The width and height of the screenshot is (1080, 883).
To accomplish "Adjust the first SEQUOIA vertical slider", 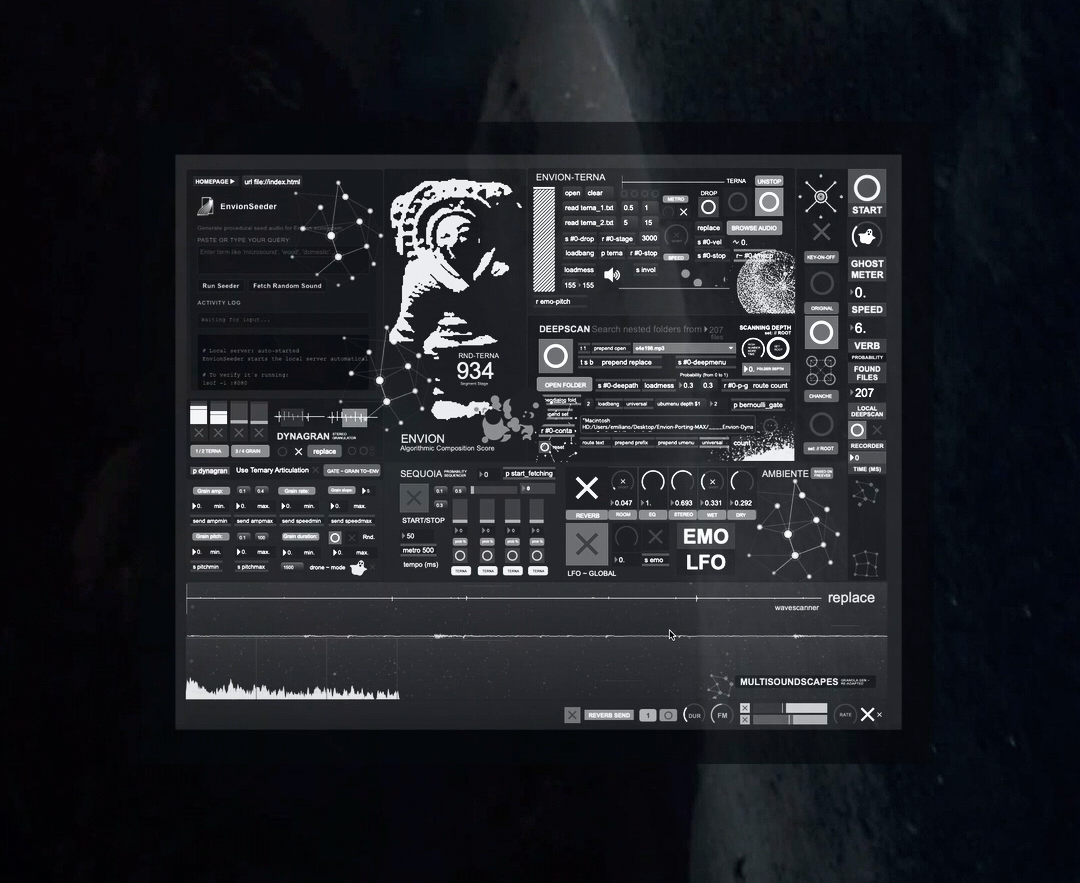I will (x=460, y=511).
